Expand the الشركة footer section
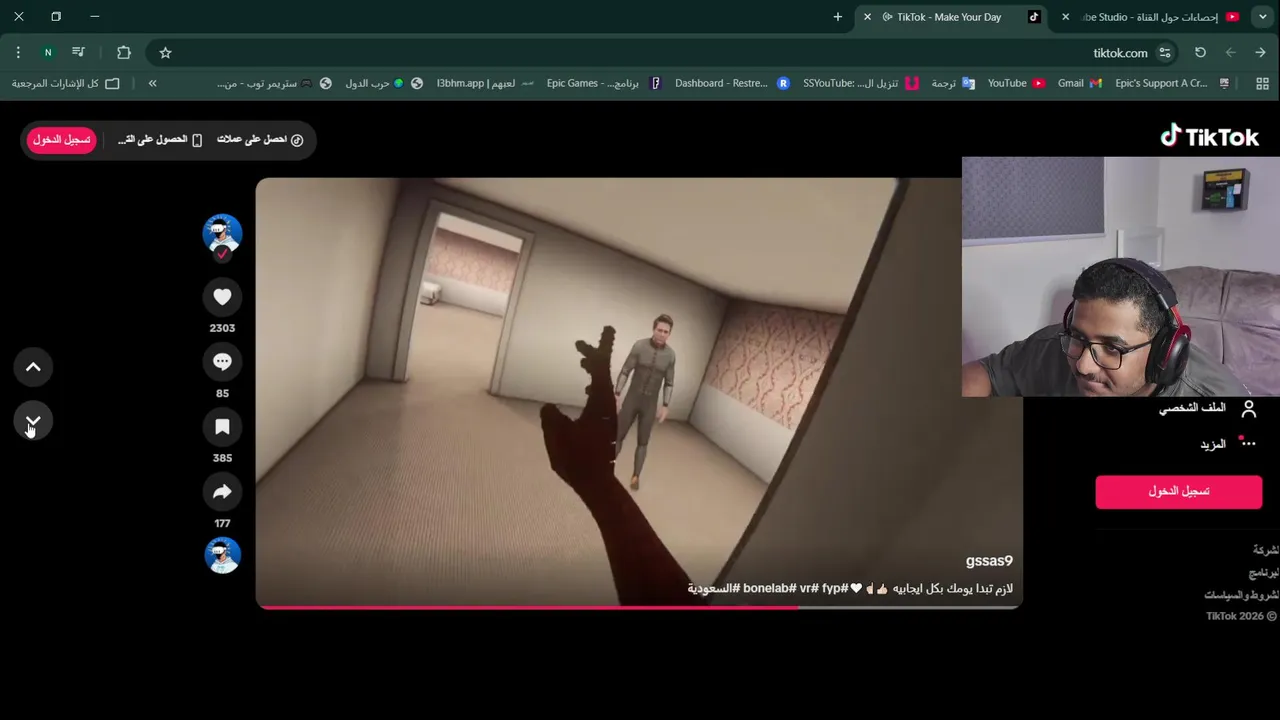The height and width of the screenshot is (720, 1280). tap(1265, 550)
